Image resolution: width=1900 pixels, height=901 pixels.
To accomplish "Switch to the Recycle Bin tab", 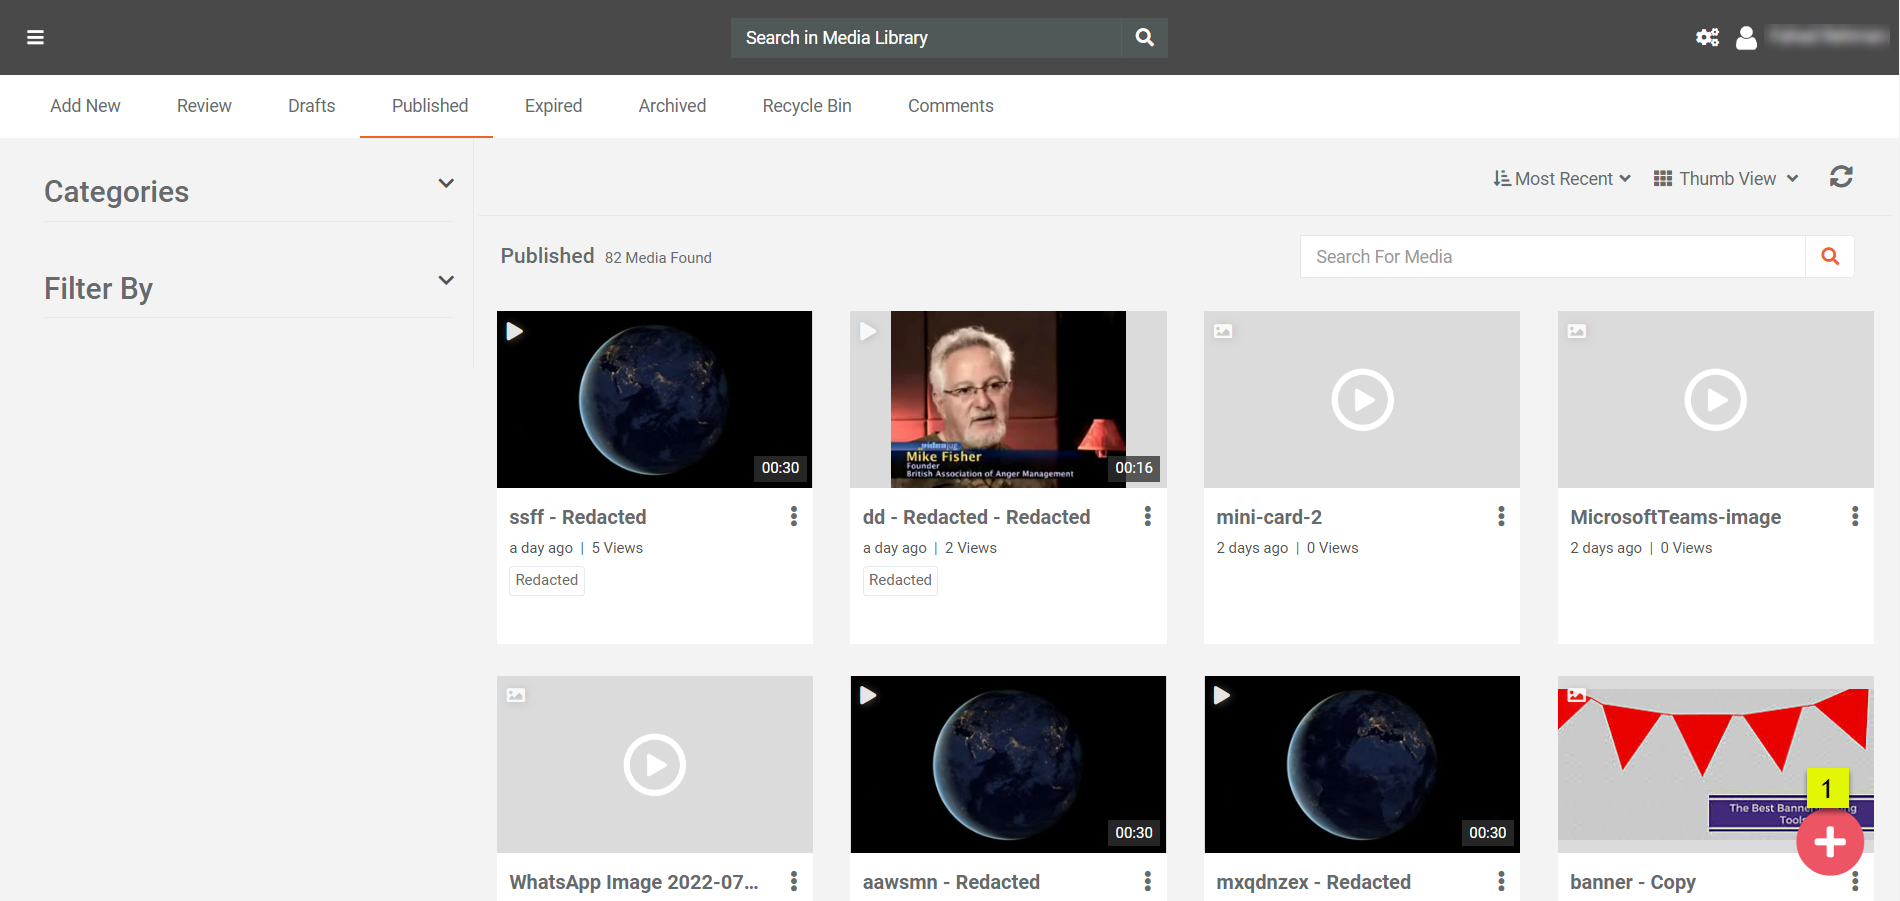I will [x=806, y=106].
